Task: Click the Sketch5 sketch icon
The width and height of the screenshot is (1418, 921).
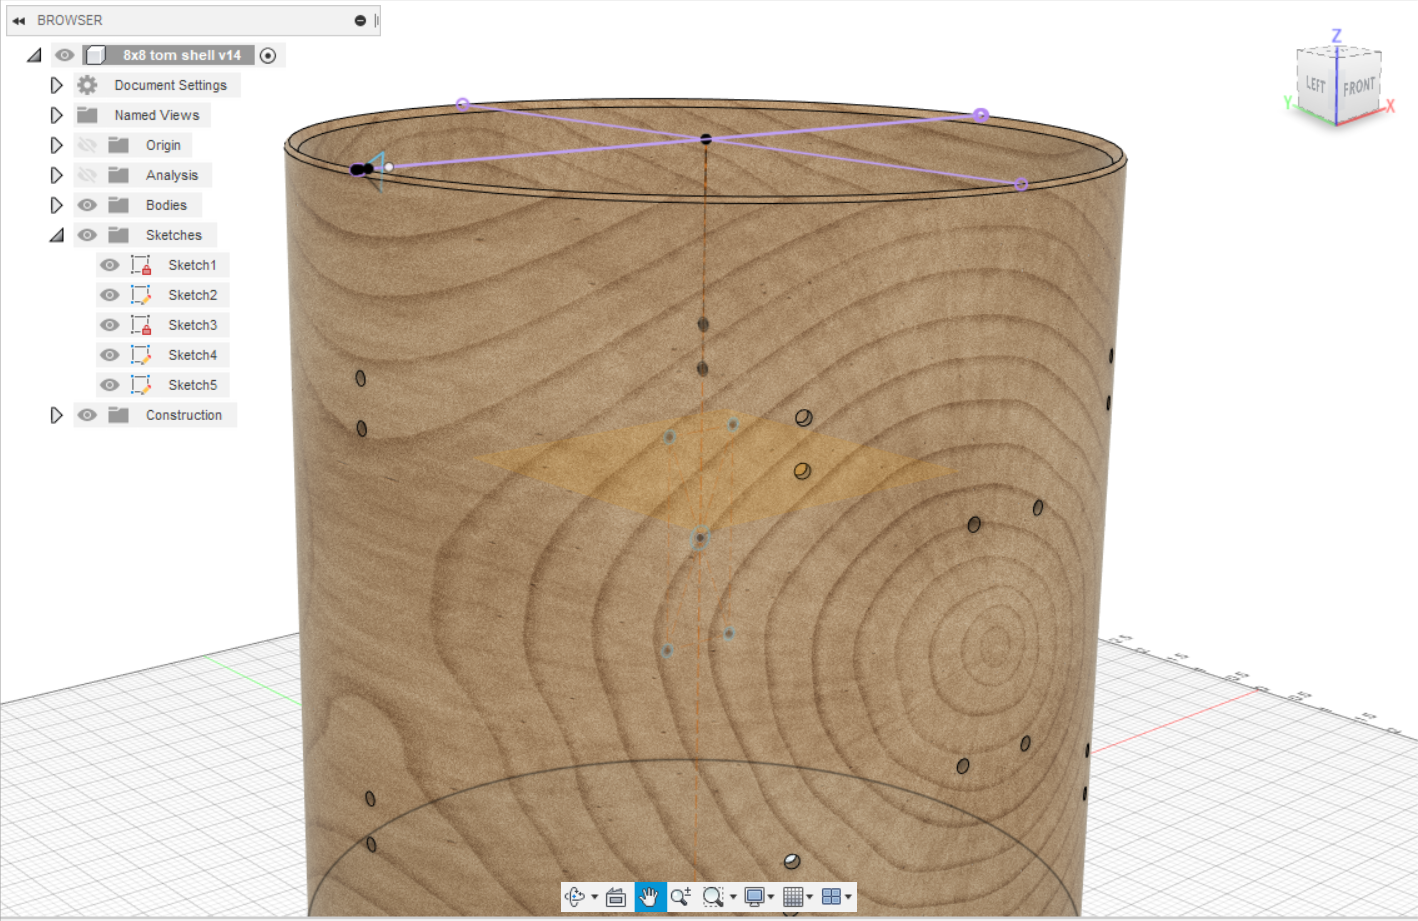Action: coord(141,385)
